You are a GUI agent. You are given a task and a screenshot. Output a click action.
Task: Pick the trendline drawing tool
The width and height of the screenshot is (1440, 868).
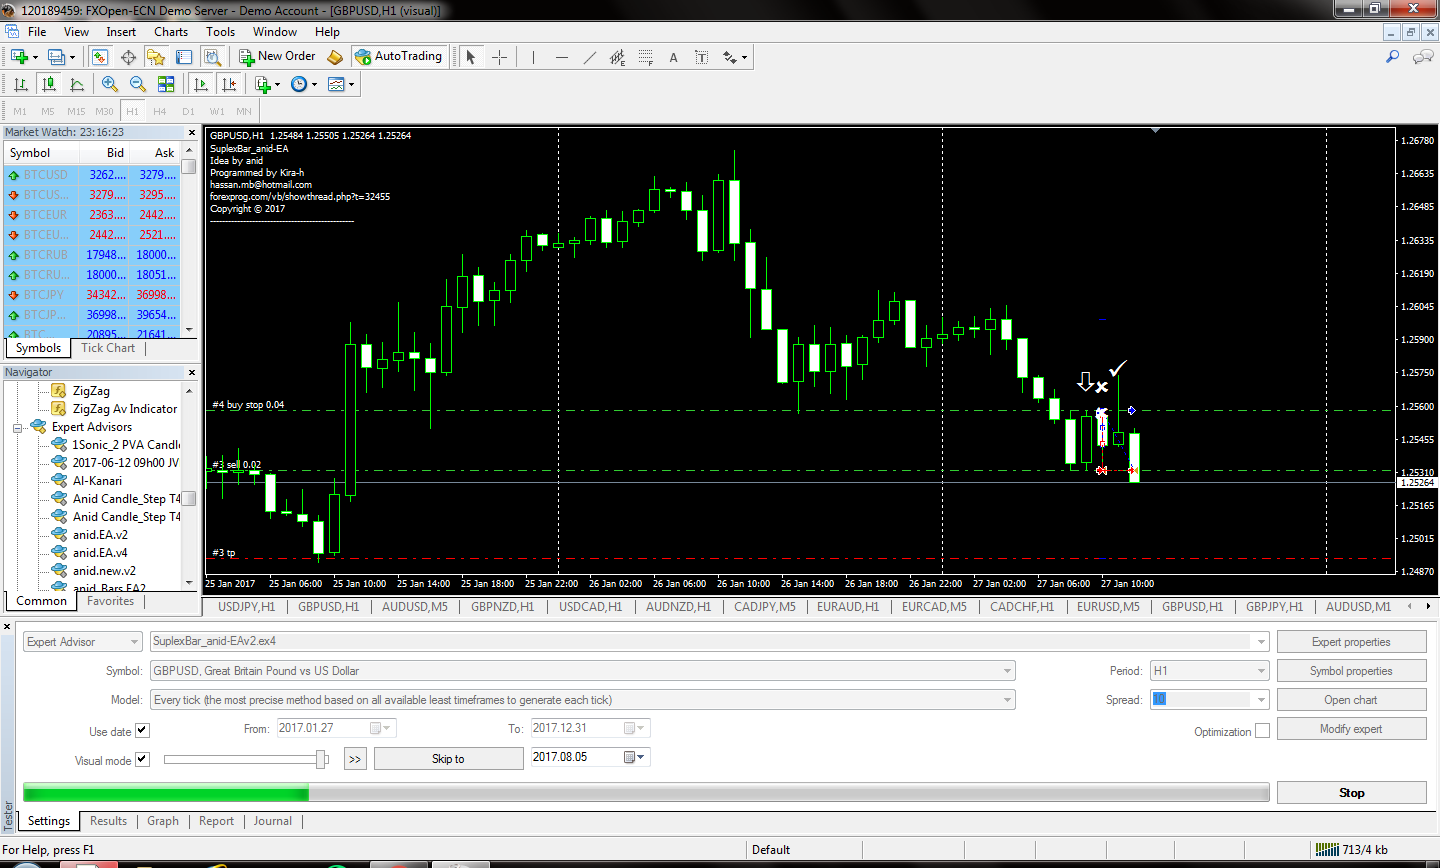(x=589, y=57)
